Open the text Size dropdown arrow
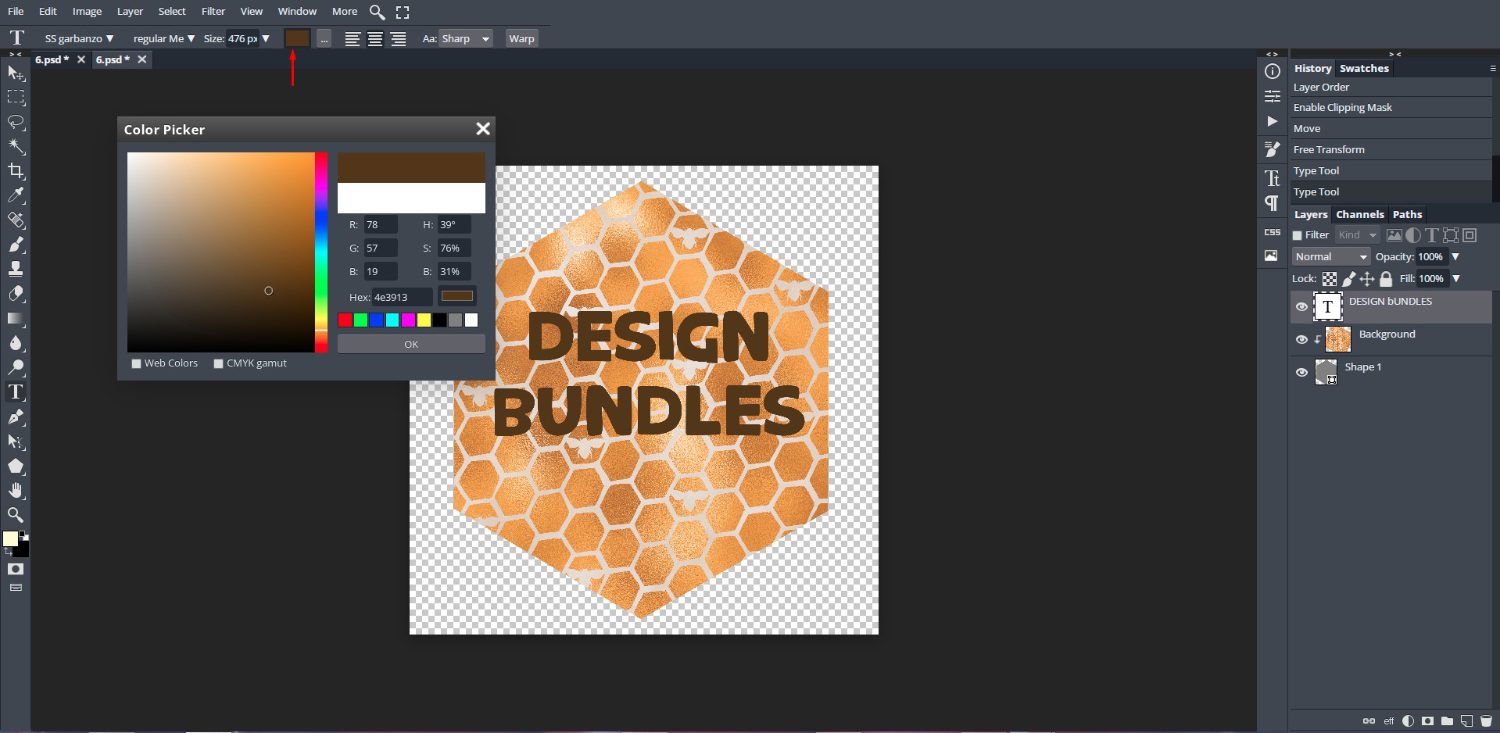The width and height of the screenshot is (1500, 733). tap(266, 39)
